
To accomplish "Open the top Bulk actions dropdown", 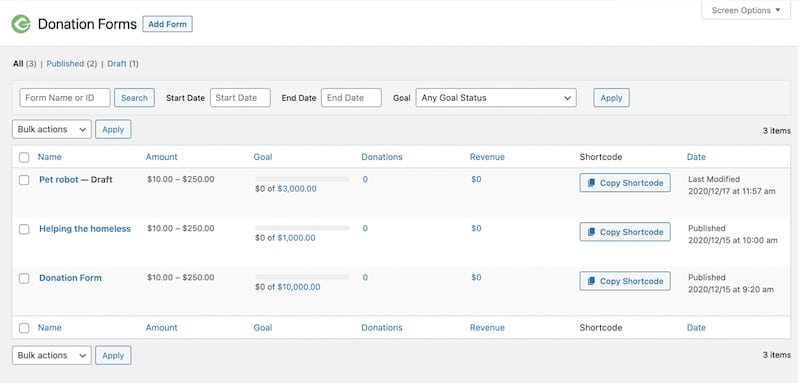I will 52,130.
